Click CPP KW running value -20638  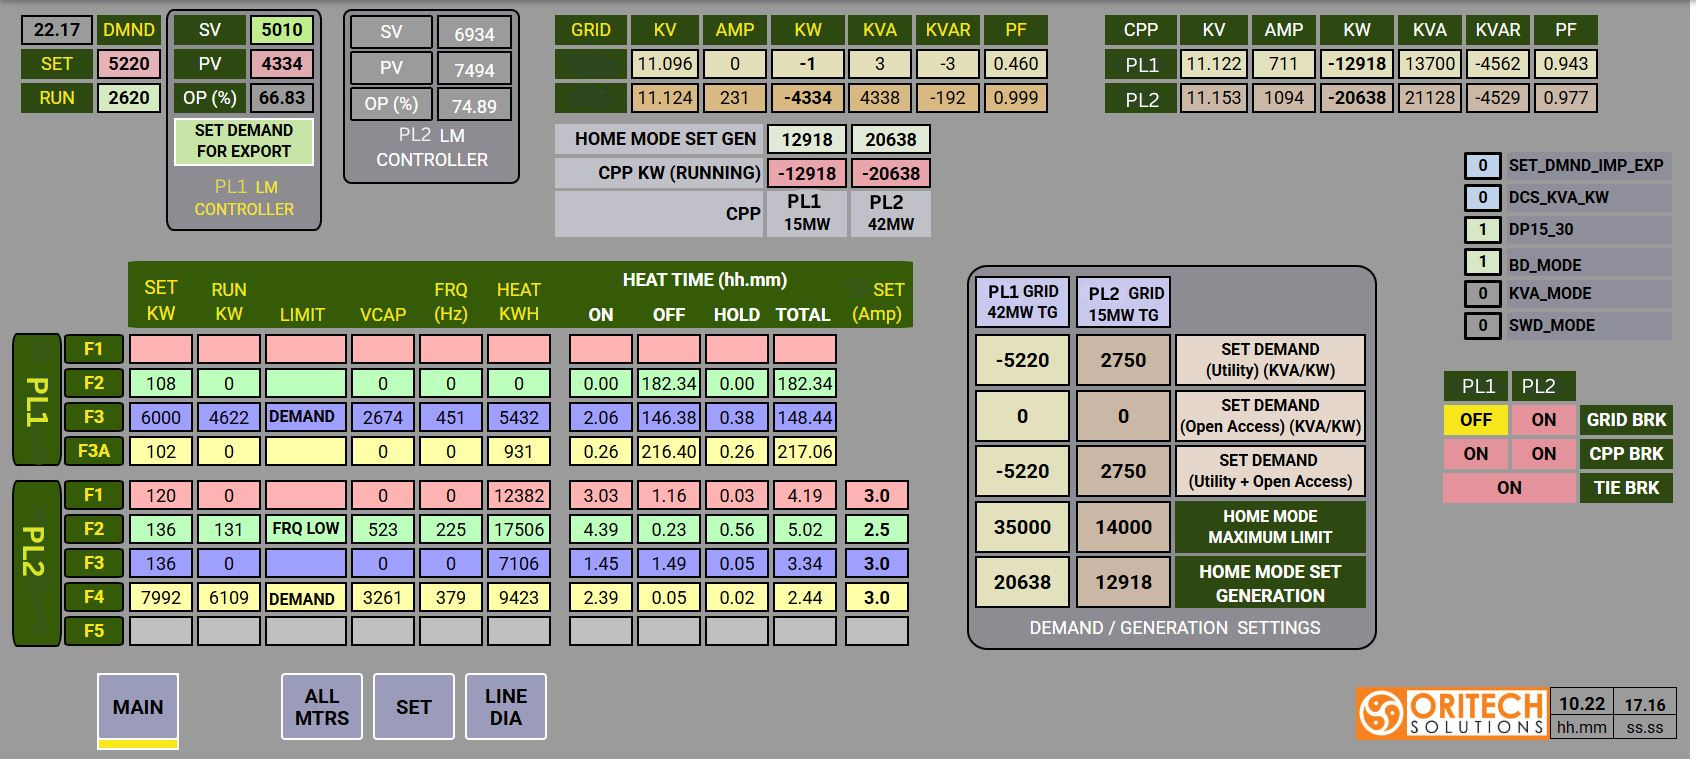[x=891, y=173]
